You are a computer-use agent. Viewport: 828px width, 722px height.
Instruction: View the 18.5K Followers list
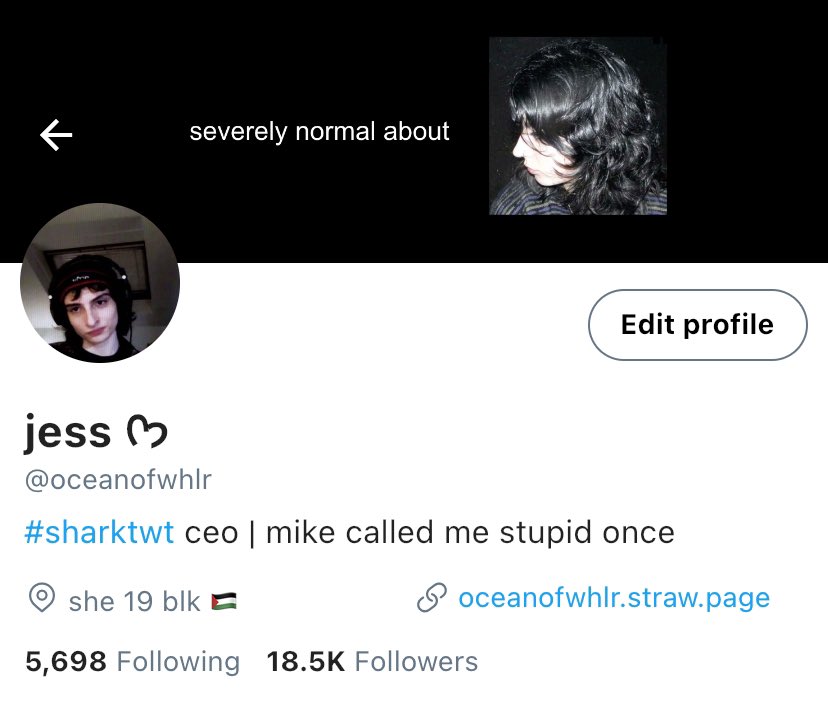tap(372, 661)
